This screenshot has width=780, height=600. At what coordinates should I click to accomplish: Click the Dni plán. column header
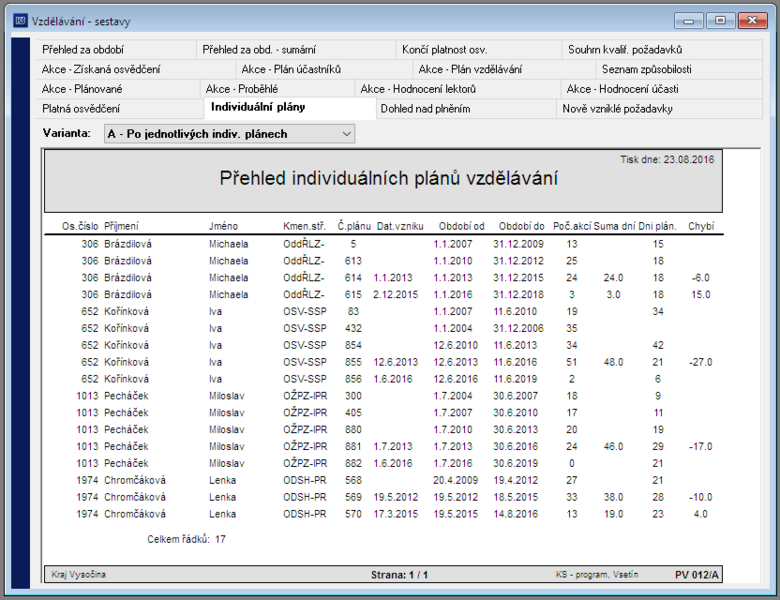(658, 226)
